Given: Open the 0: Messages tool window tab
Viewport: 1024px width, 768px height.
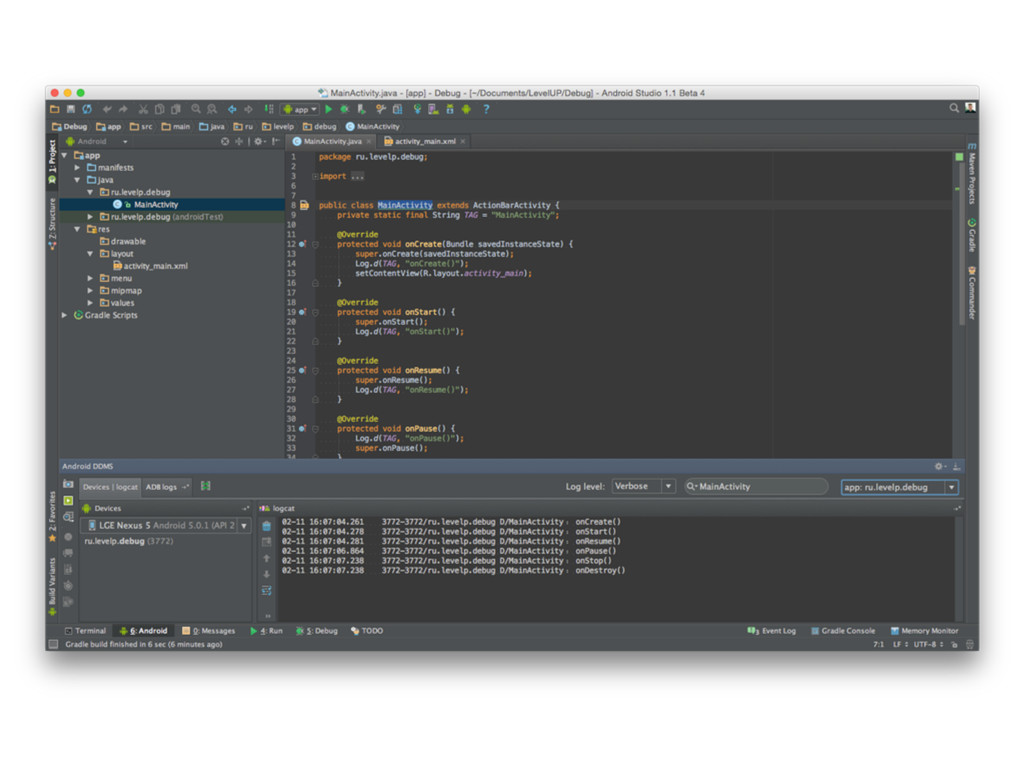Looking at the screenshot, I should 208,631.
